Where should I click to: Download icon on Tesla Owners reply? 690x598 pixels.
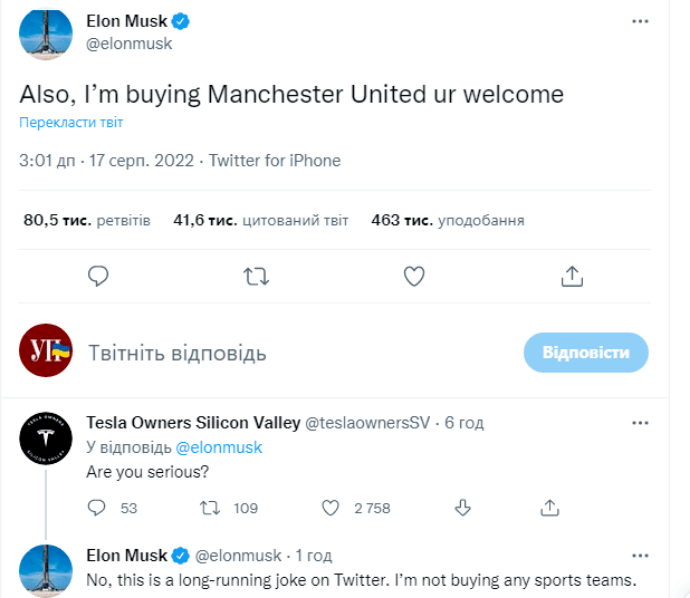[462, 508]
